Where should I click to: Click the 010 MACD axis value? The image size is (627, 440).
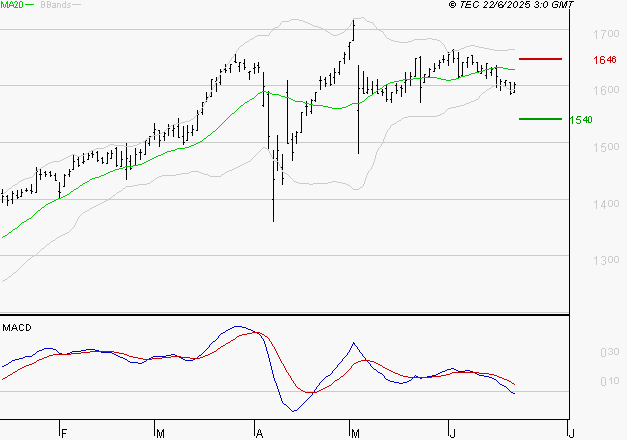point(610,381)
